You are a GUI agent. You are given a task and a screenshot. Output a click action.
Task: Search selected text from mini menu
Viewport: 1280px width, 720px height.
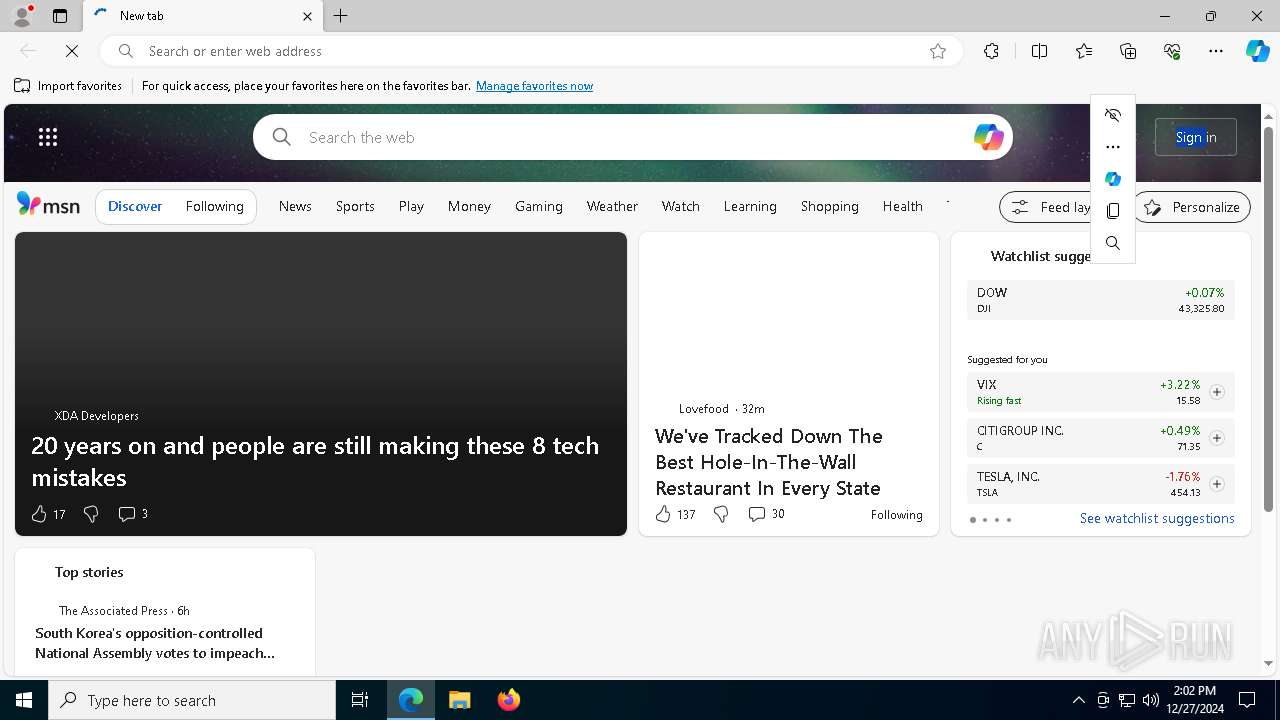1113,243
